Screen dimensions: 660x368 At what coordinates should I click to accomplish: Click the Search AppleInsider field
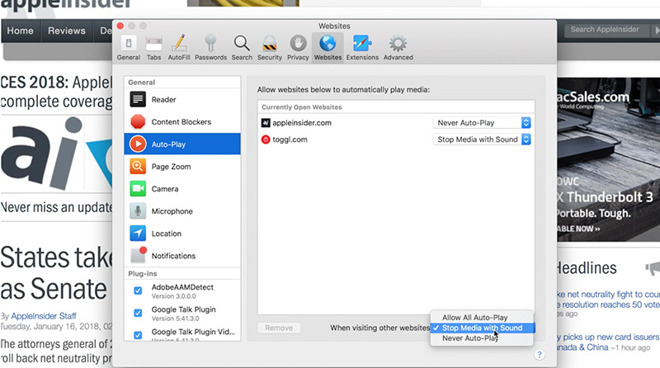point(606,30)
